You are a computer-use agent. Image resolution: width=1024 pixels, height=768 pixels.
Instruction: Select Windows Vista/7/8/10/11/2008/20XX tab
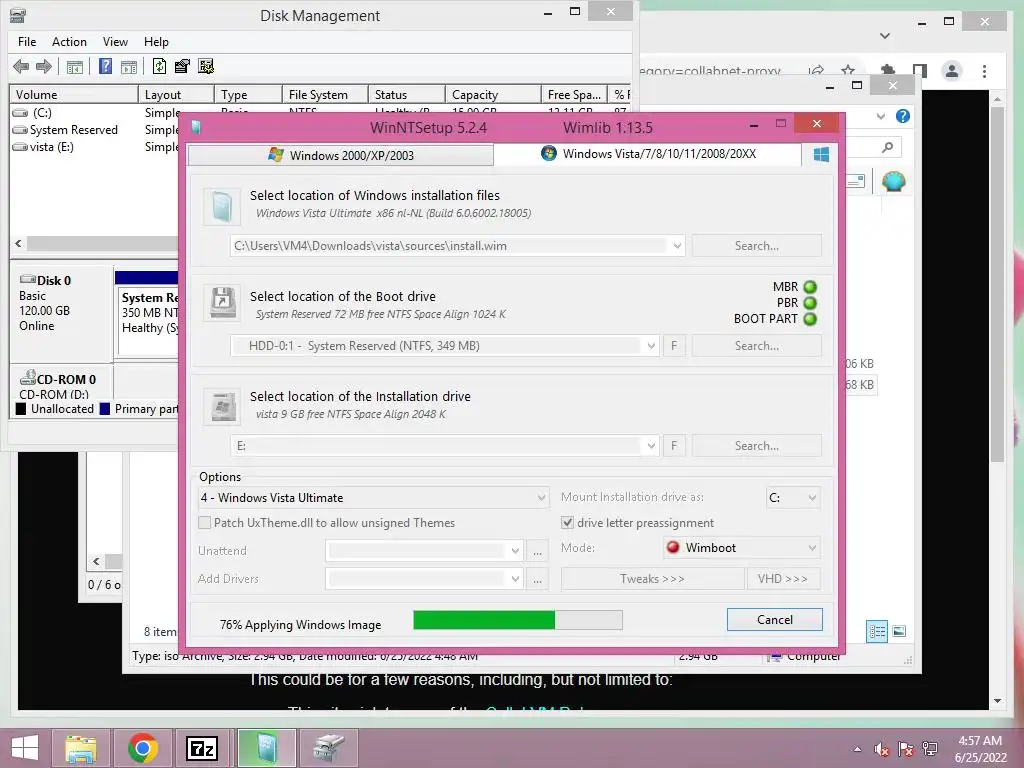pos(648,154)
